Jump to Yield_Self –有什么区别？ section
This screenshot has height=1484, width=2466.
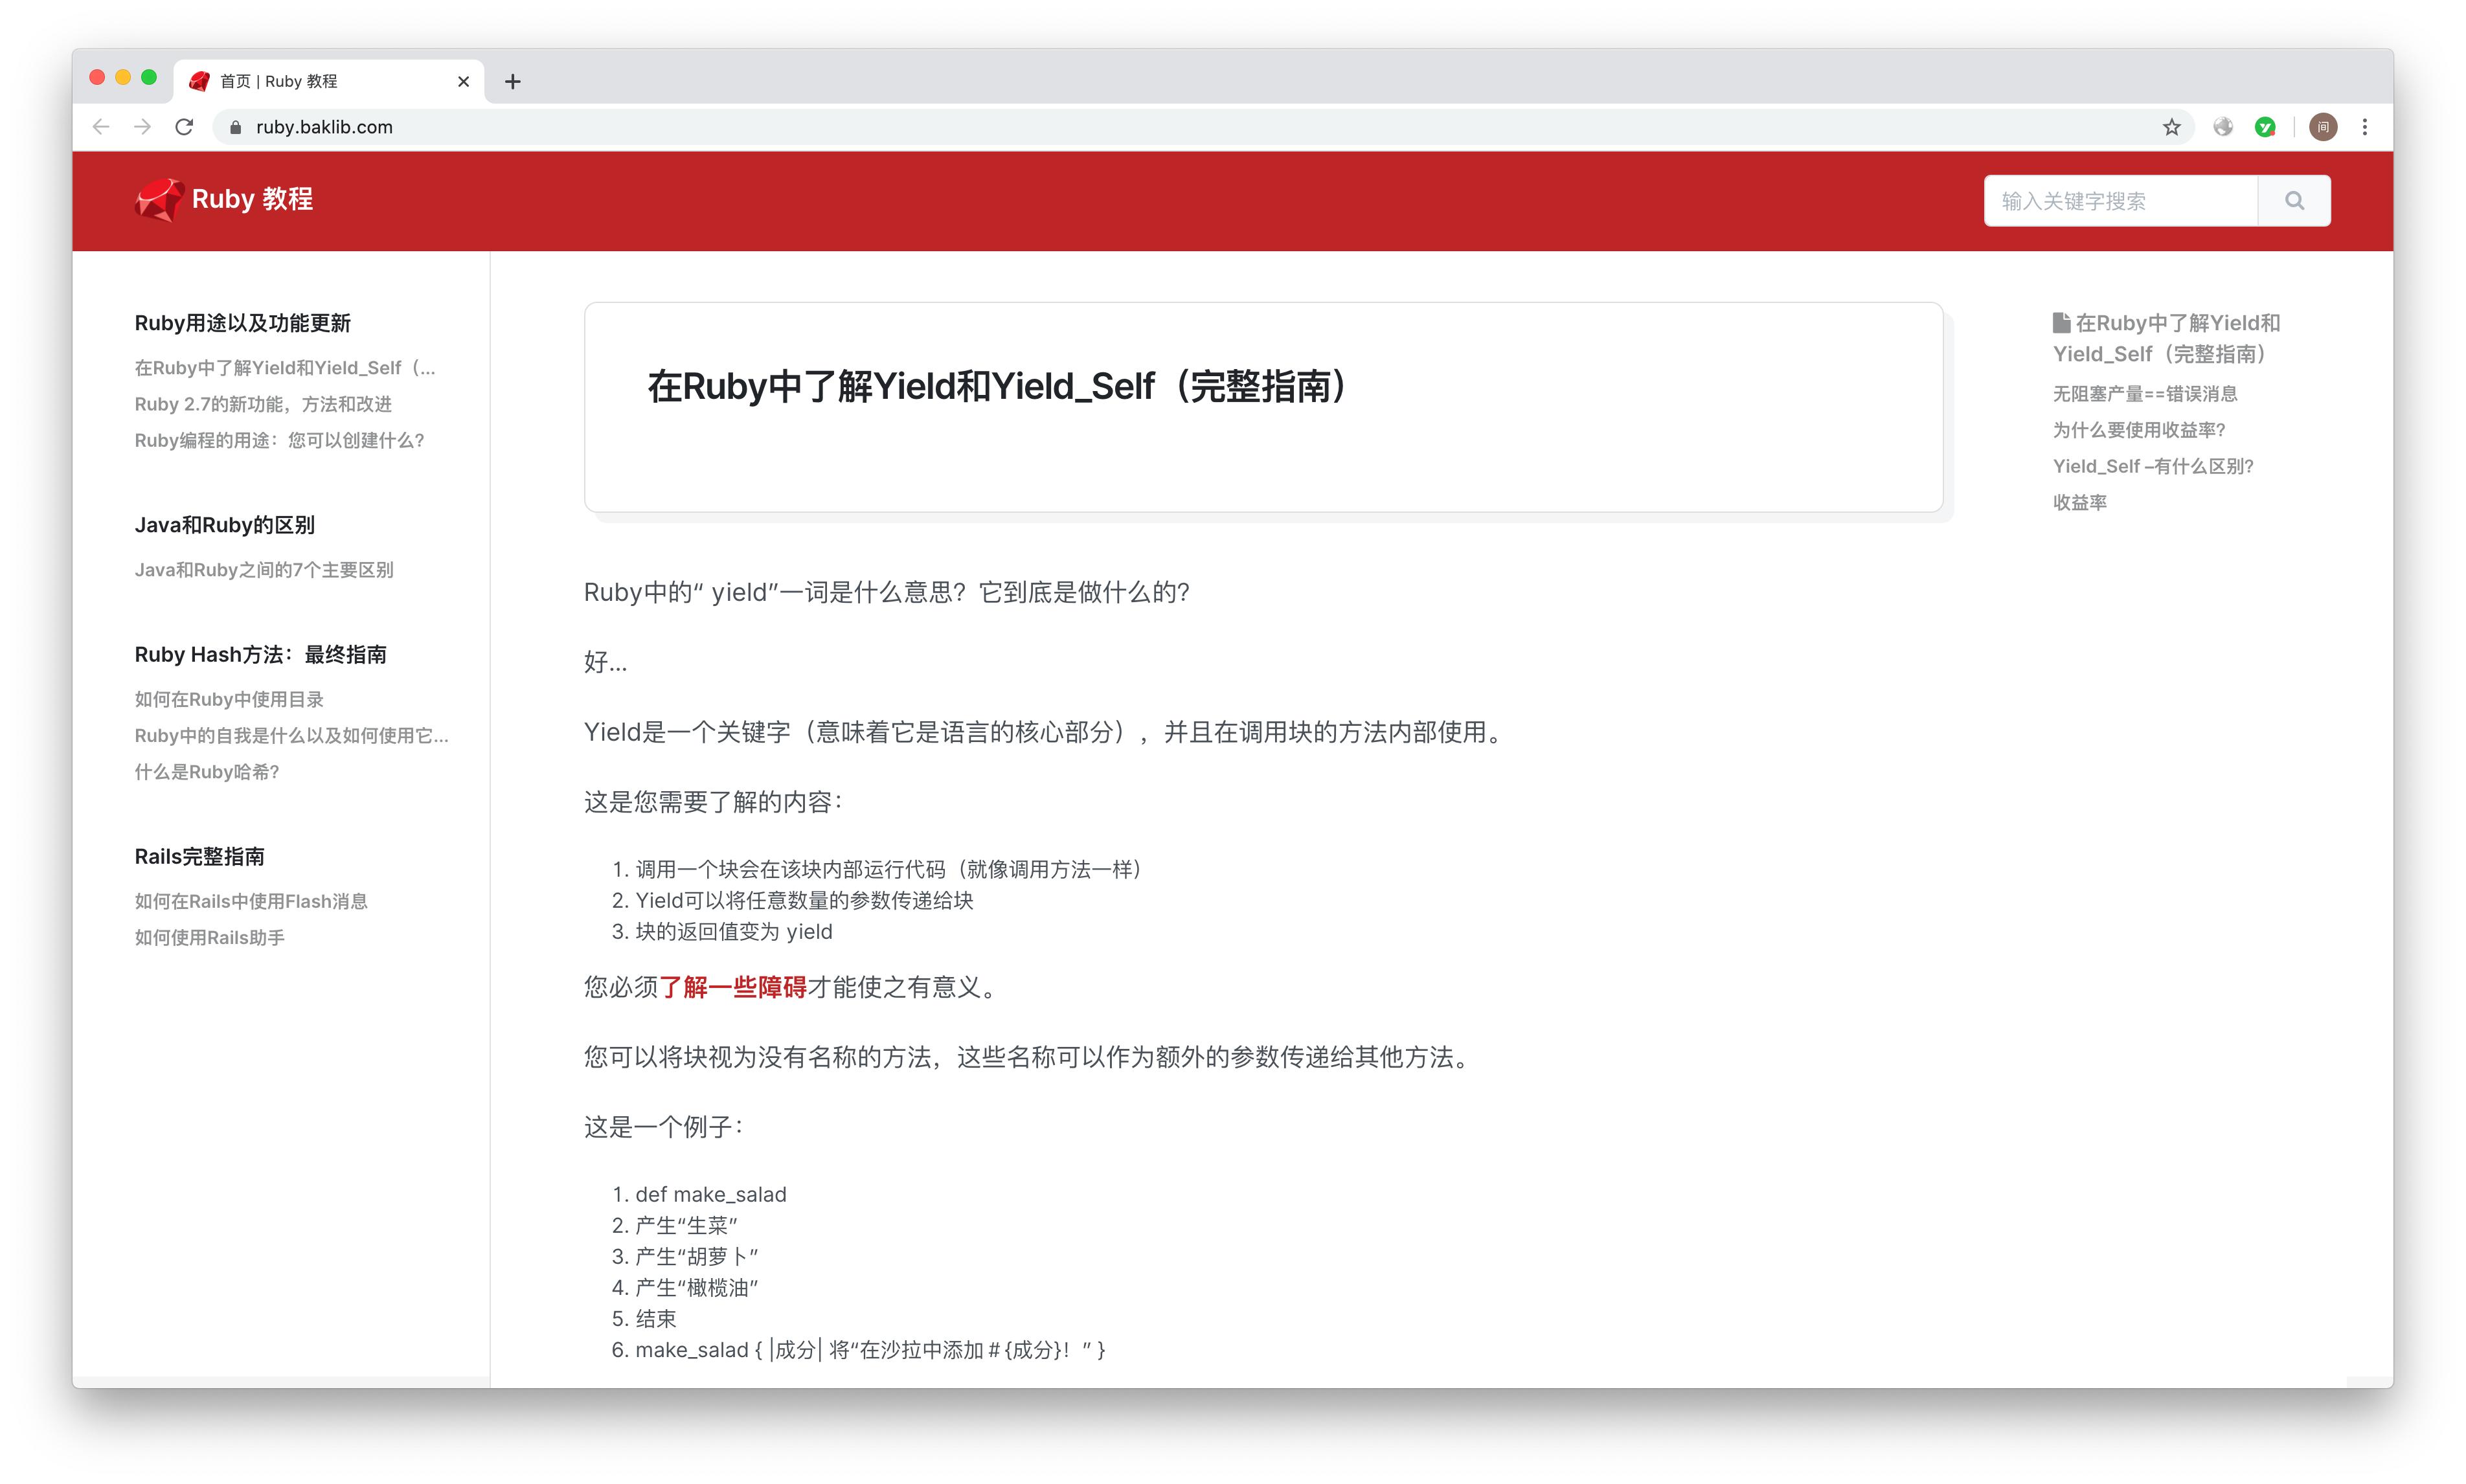[x=2153, y=466]
